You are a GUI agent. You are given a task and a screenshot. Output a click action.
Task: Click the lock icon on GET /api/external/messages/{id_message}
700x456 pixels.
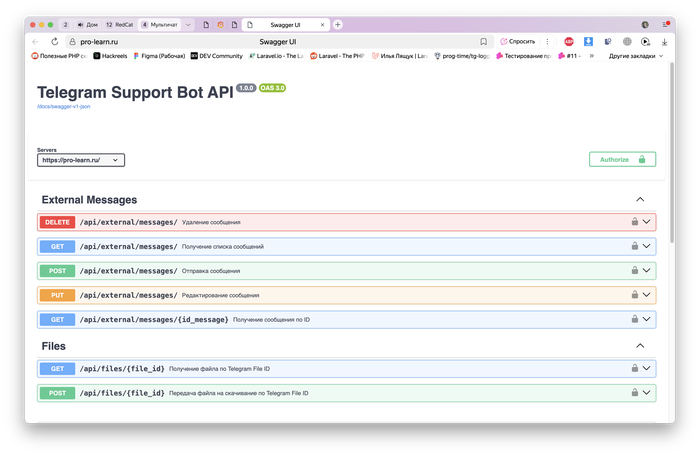tap(634, 319)
